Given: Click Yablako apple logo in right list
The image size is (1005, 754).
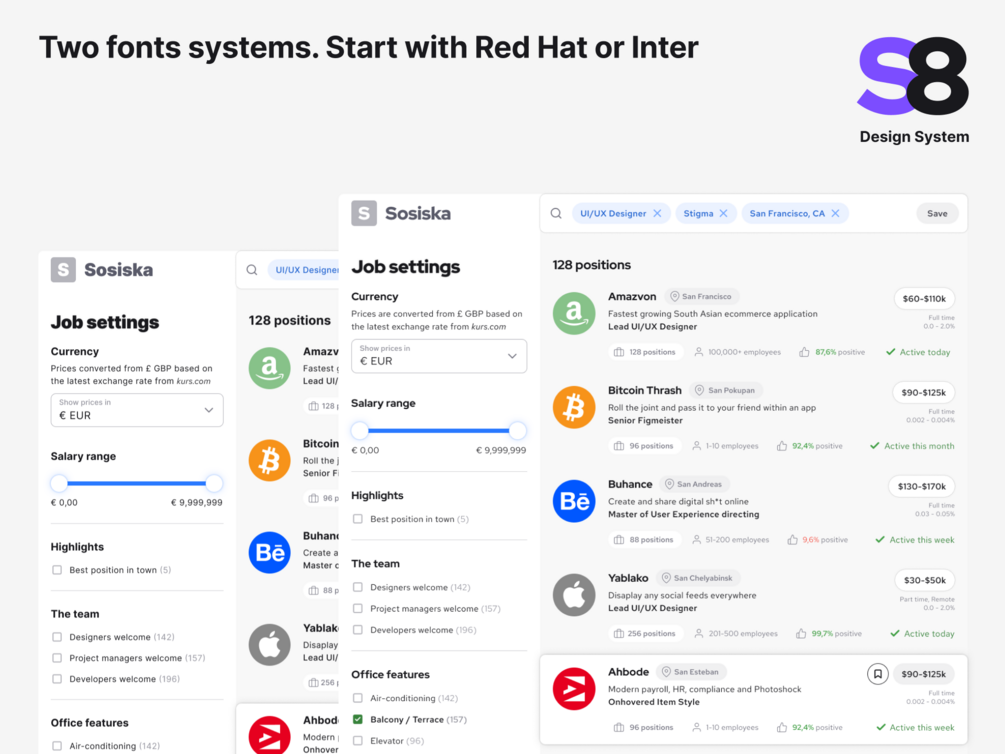Looking at the screenshot, I should 574,595.
